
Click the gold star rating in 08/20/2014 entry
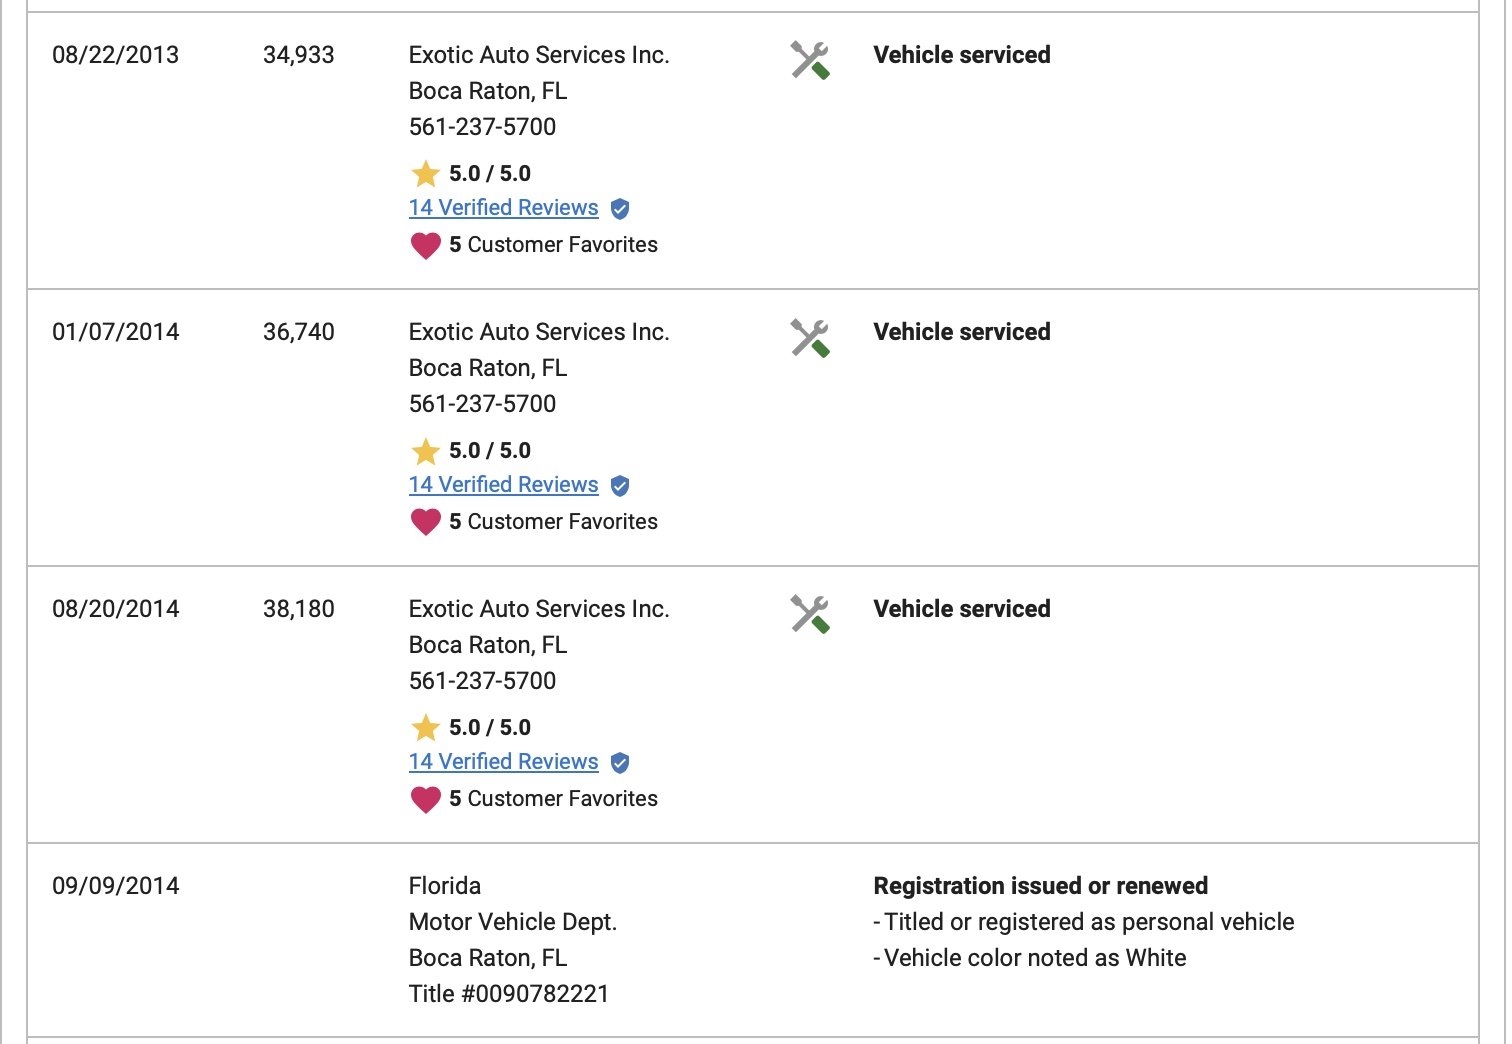click(425, 728)
